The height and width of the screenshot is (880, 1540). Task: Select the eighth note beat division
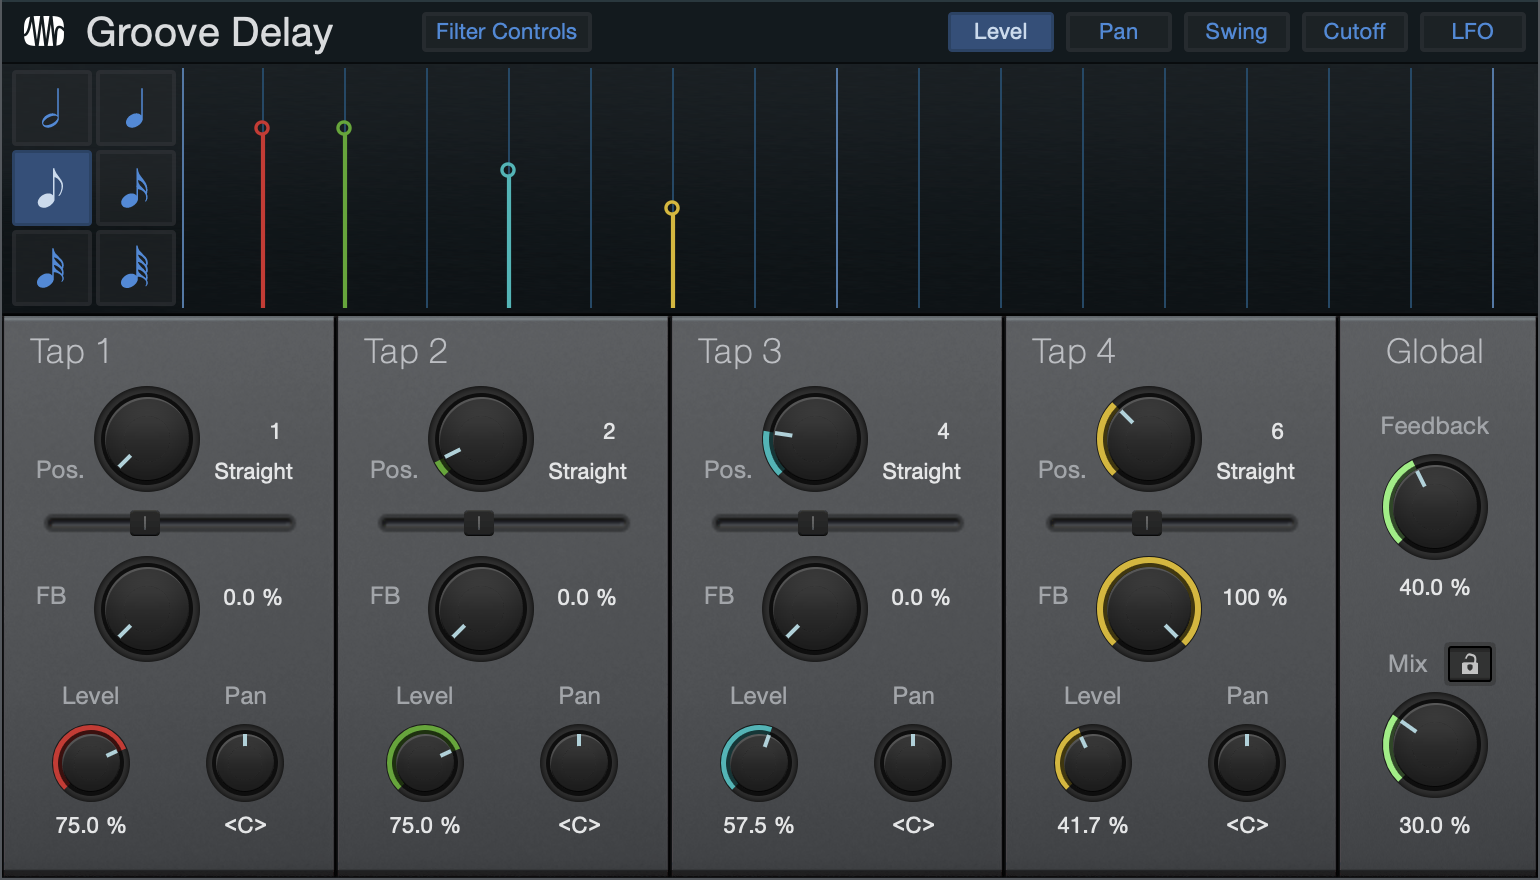pyautogui.click(x=52, y=188)
